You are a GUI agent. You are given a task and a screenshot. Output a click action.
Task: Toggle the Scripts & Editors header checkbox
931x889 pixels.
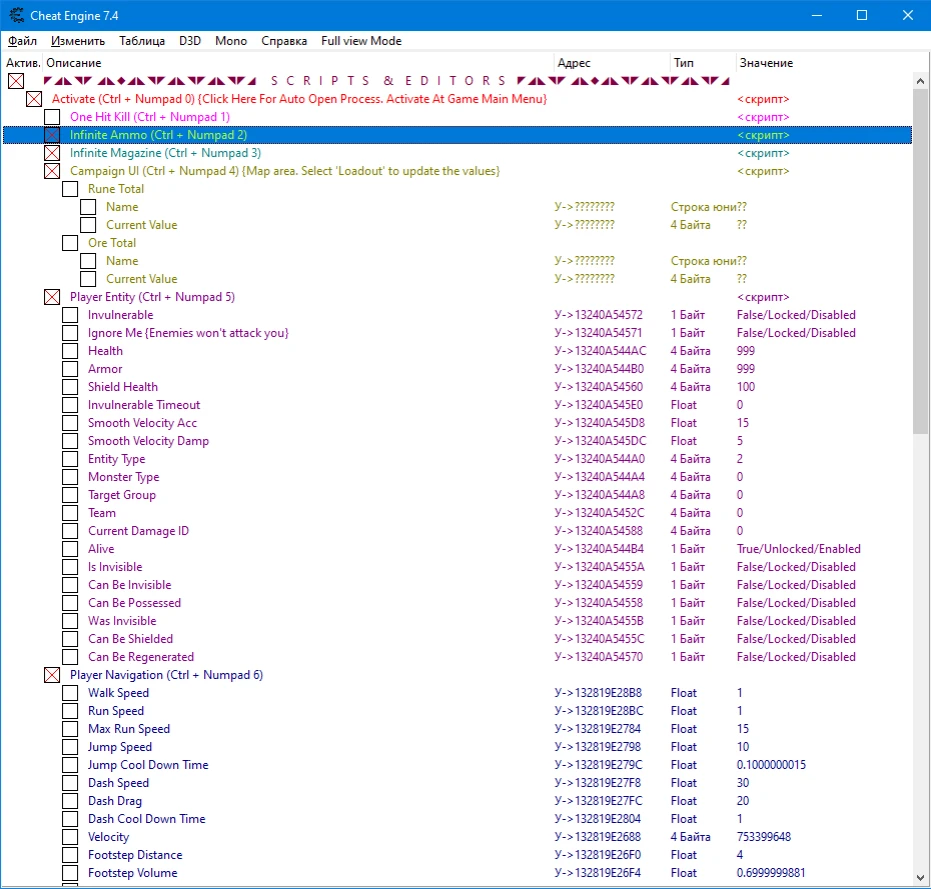tap(16, 81)
